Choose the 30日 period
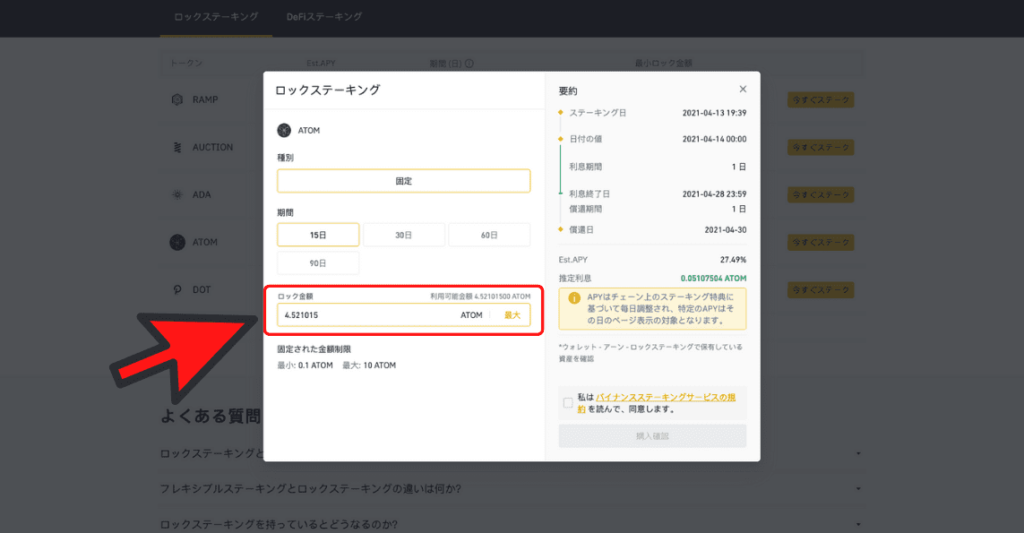The width and height of the screenshot is (1024, 533). pyautogui.click(x=404, y=234)
